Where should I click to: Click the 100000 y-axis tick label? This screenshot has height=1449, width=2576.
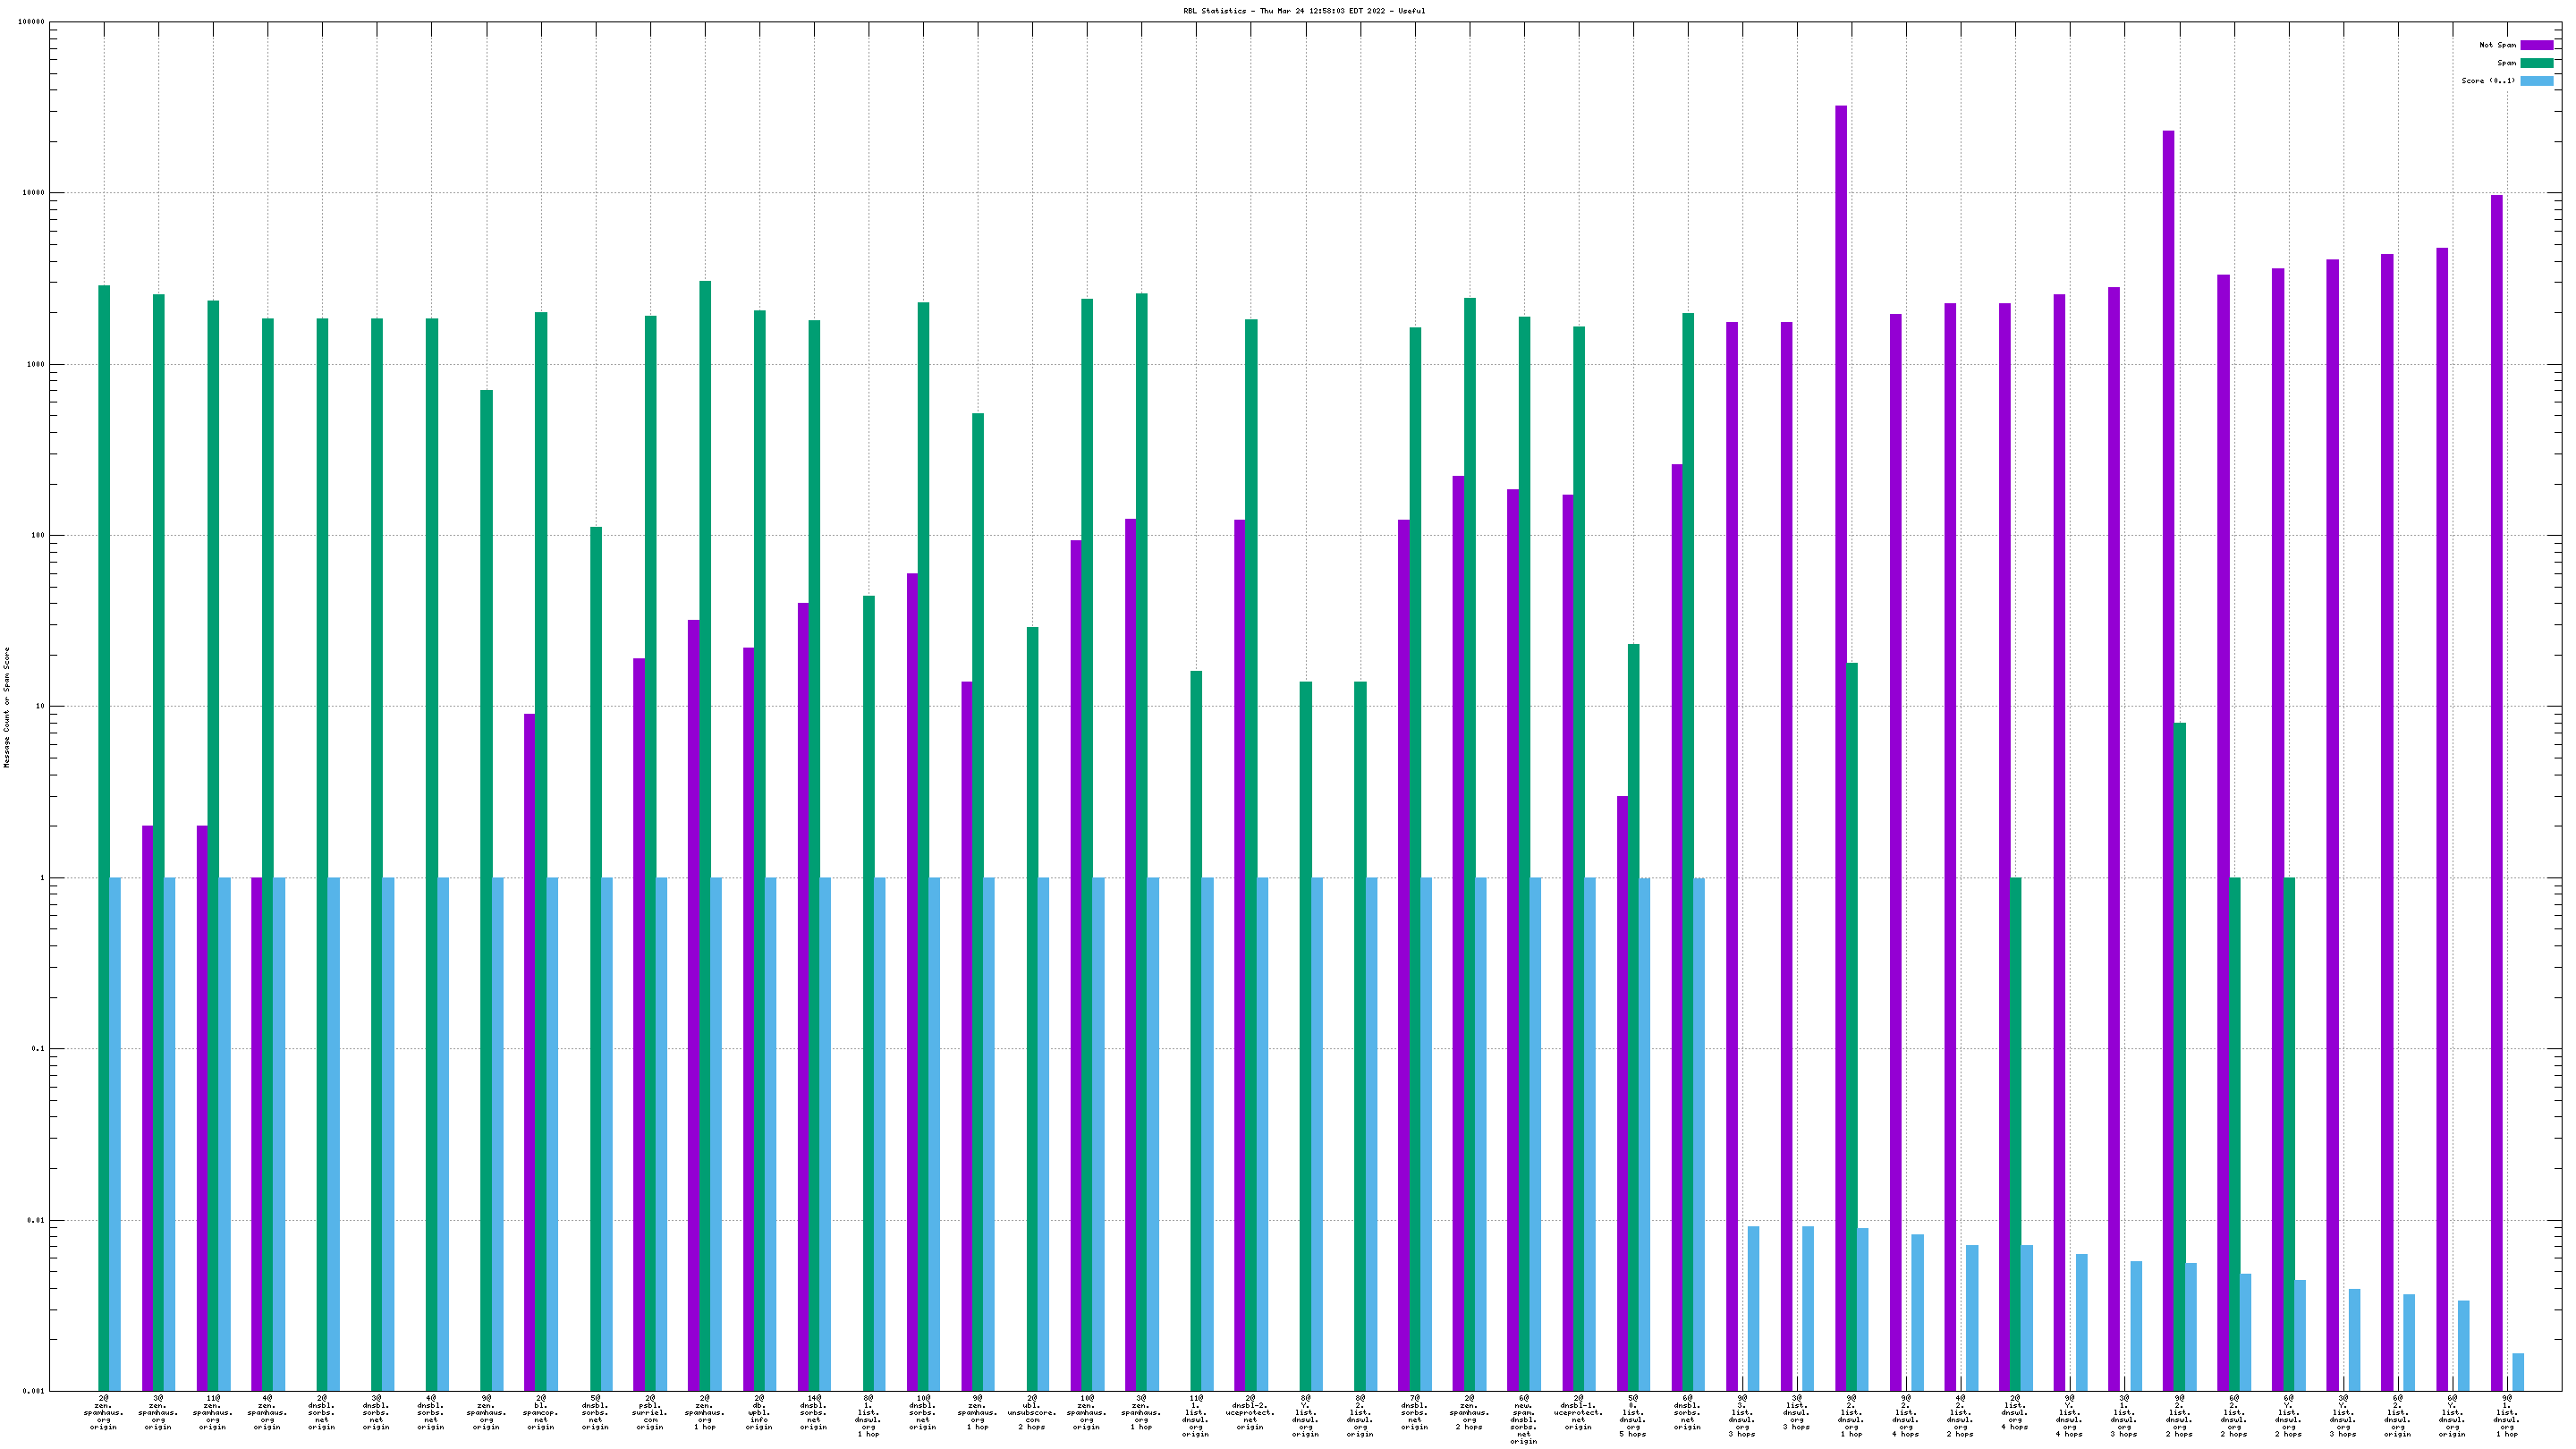(x=30, y=22)
